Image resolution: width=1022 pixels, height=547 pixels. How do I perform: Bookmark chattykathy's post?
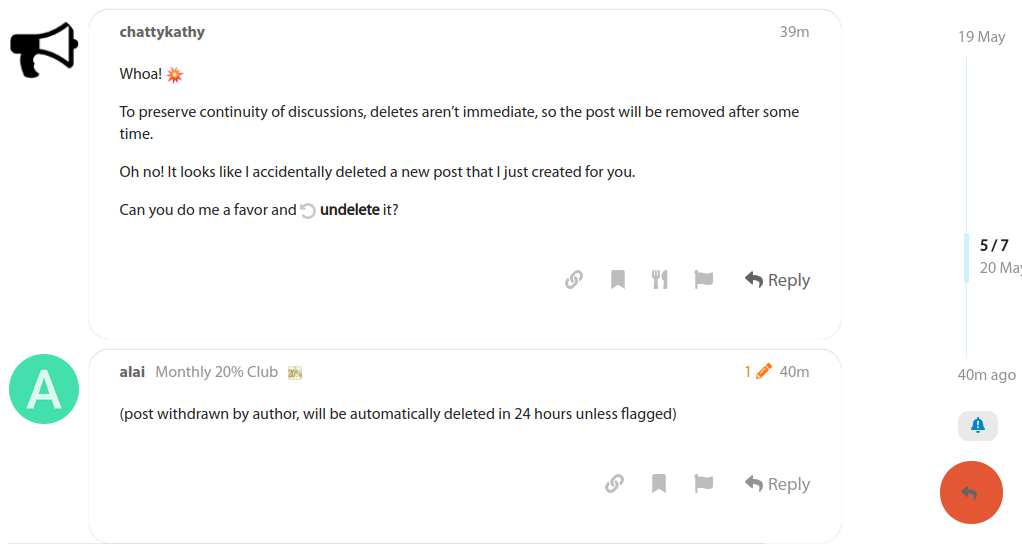click(618, 280)
